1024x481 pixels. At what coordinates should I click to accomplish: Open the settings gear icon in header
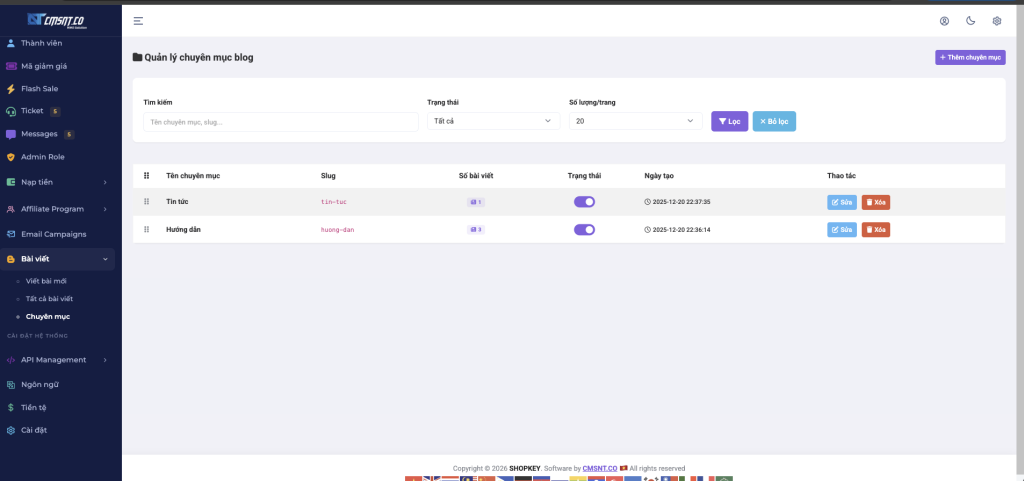pos(996,21)
